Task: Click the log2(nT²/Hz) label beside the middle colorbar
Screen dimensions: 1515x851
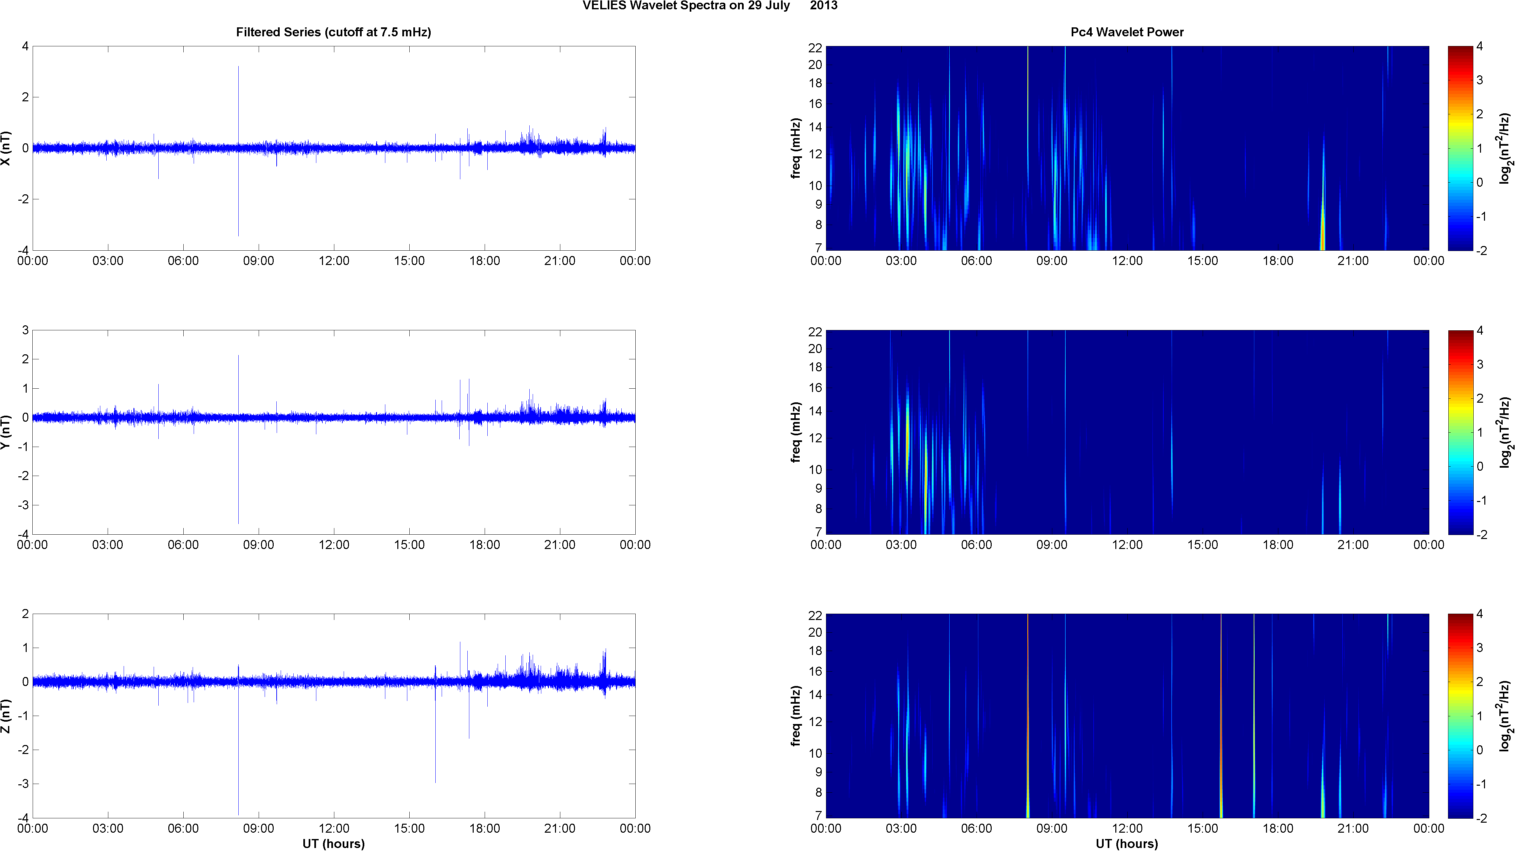Action: coord(1505,432)
